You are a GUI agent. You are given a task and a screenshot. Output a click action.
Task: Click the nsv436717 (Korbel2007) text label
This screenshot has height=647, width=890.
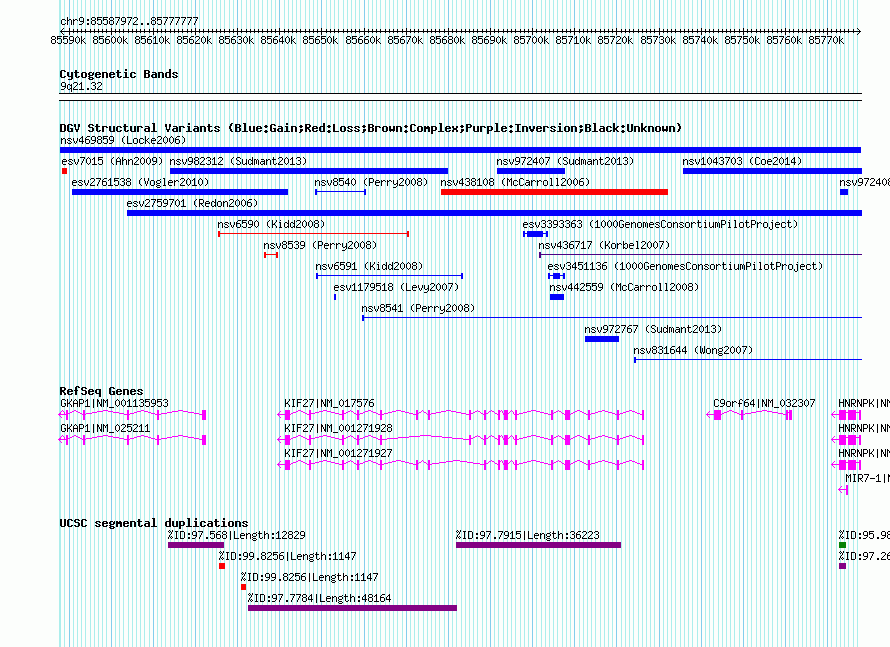tap(604, 245)
